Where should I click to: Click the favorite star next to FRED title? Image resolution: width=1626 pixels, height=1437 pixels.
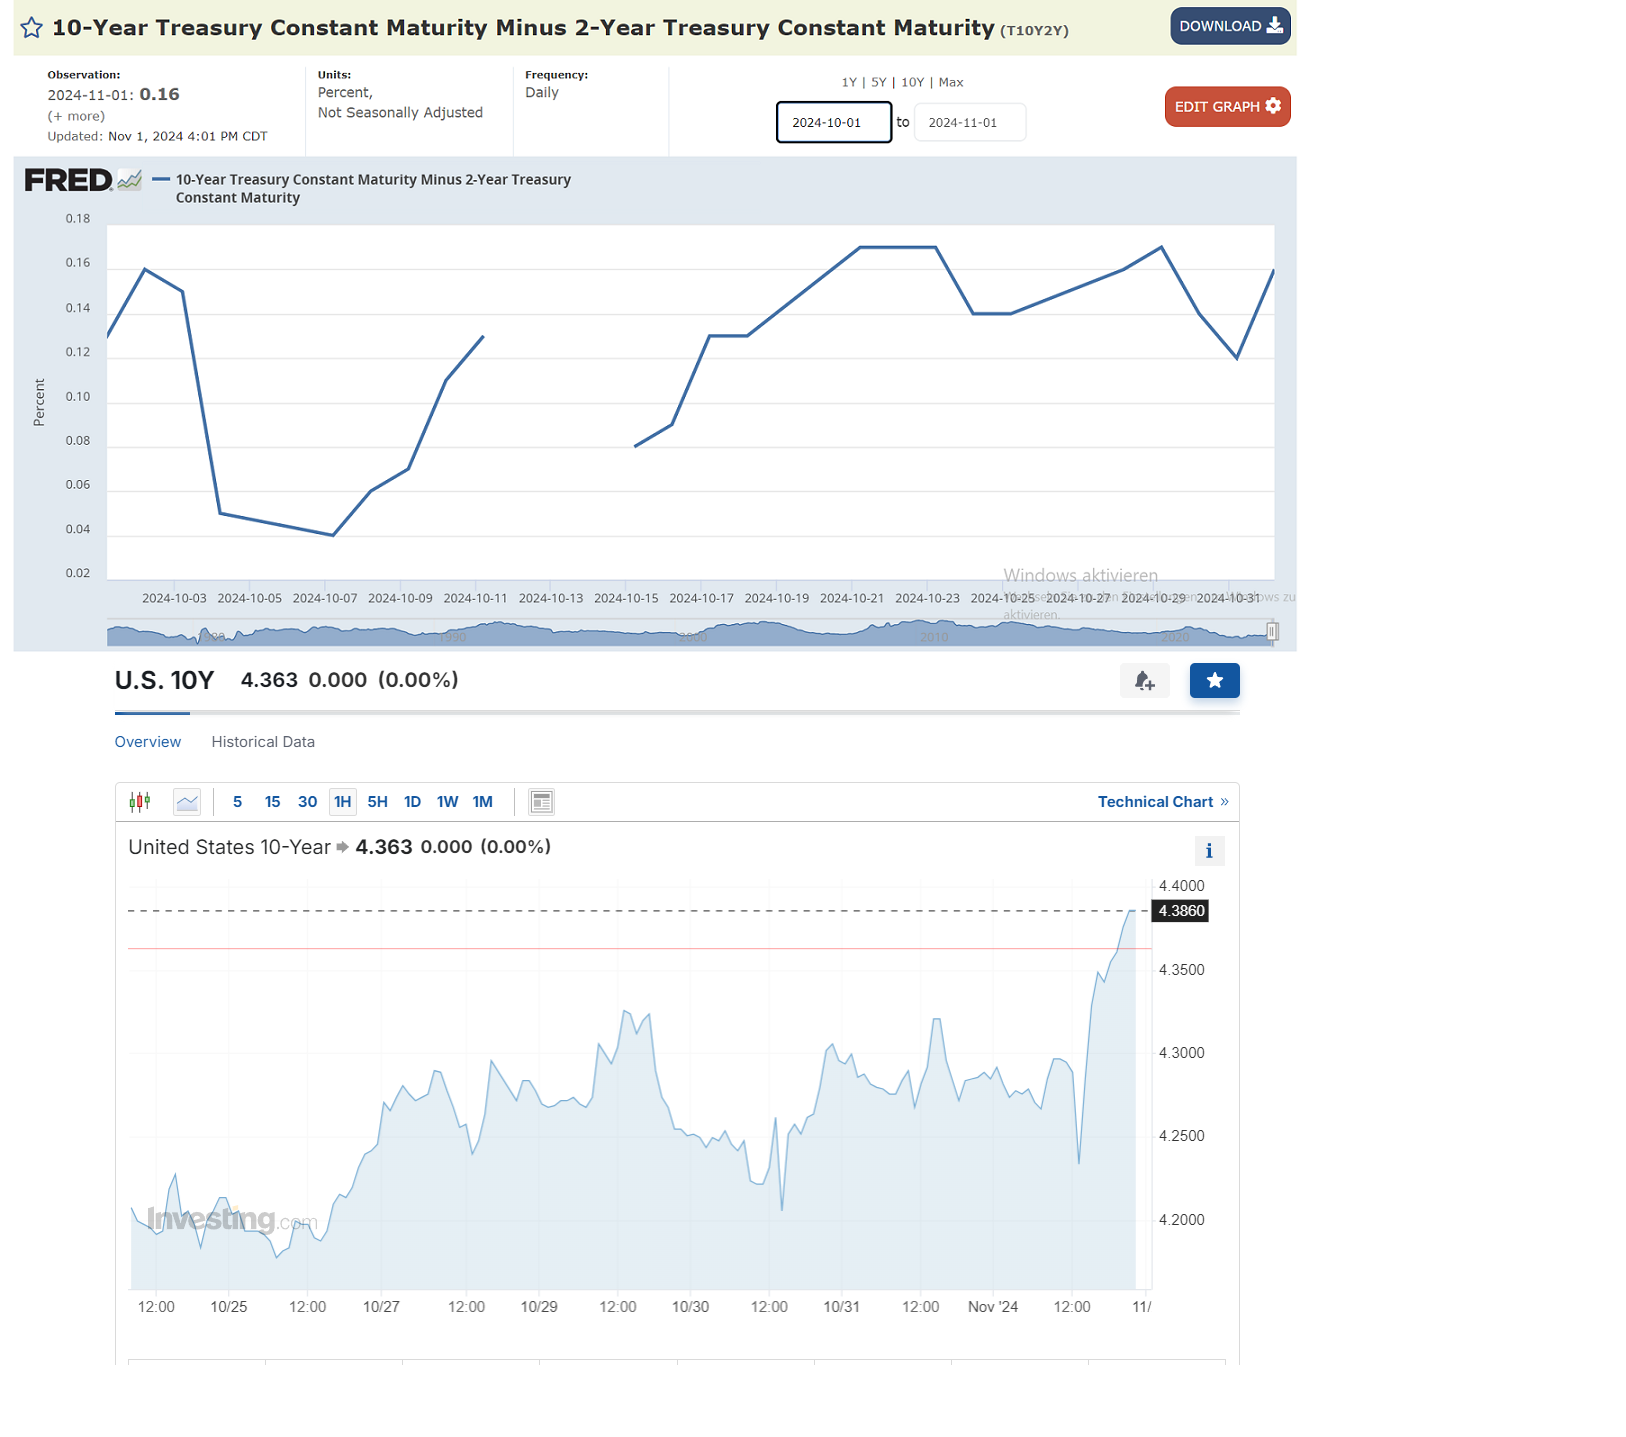tap(31, 28)
